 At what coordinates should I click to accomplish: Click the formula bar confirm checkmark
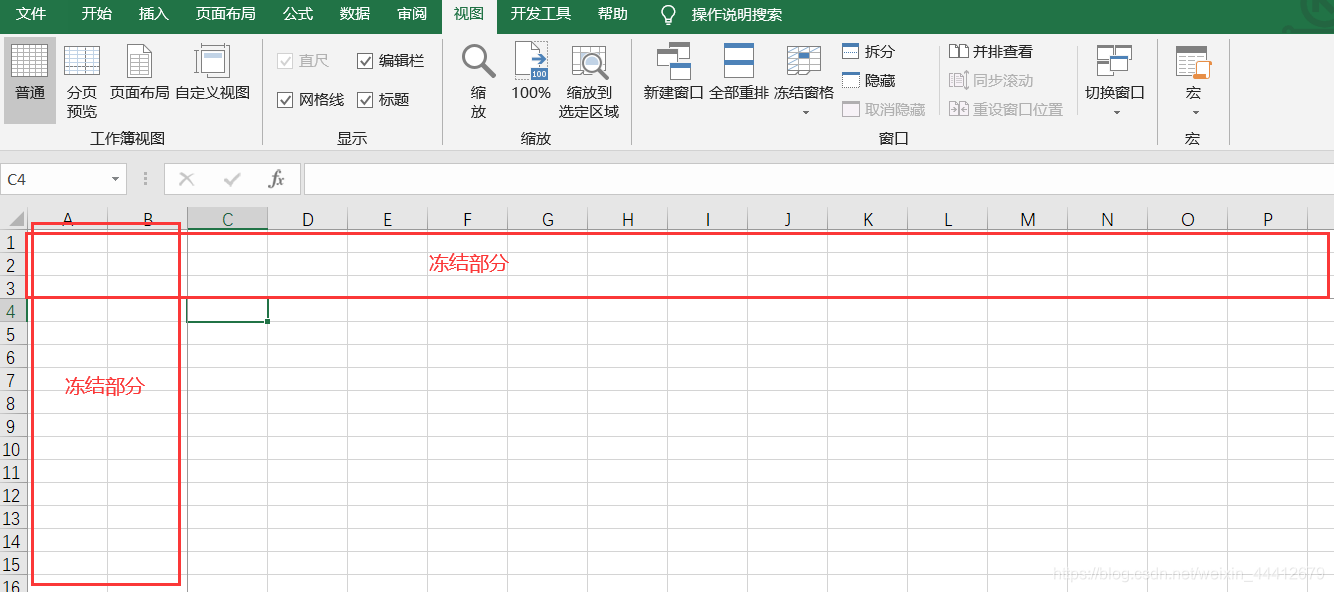click(232, 179)
